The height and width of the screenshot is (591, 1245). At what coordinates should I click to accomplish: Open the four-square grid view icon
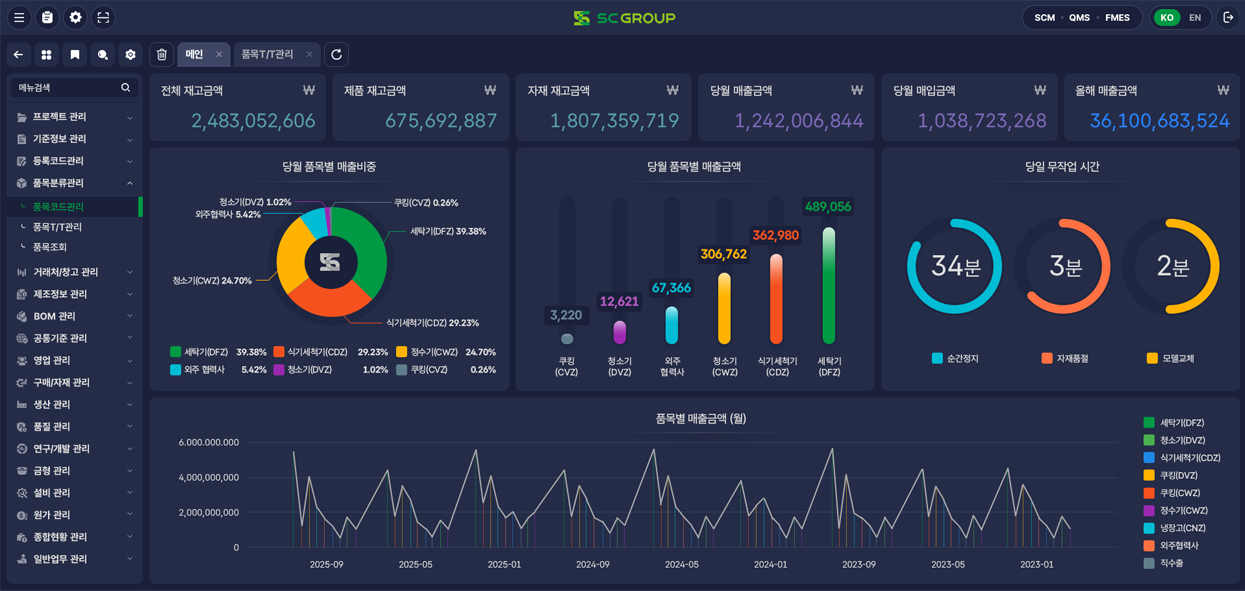(x=46, y=55)
